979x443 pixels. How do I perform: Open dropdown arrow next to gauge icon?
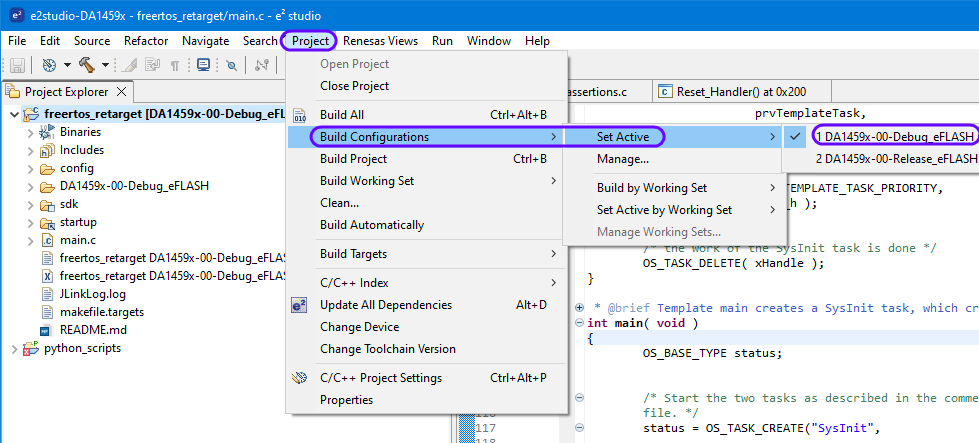(x=66, y=65)
